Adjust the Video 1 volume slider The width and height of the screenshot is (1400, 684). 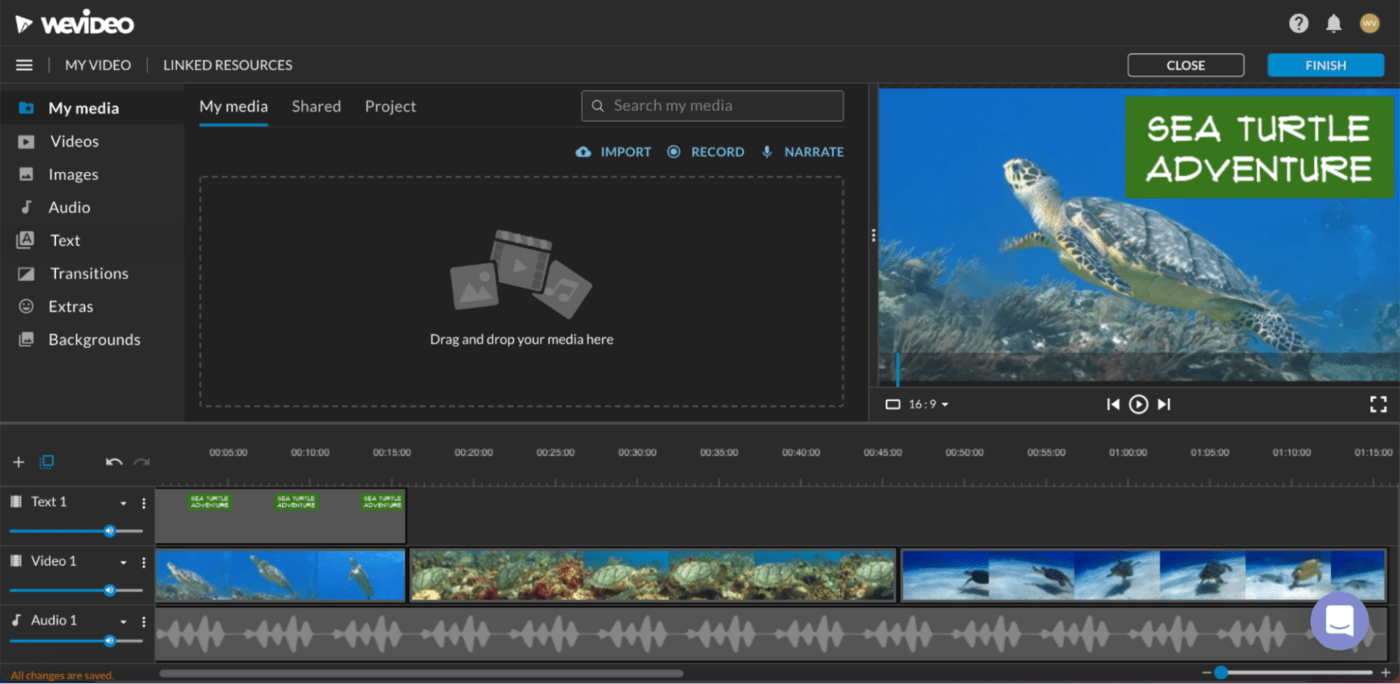tap(76, 590)
